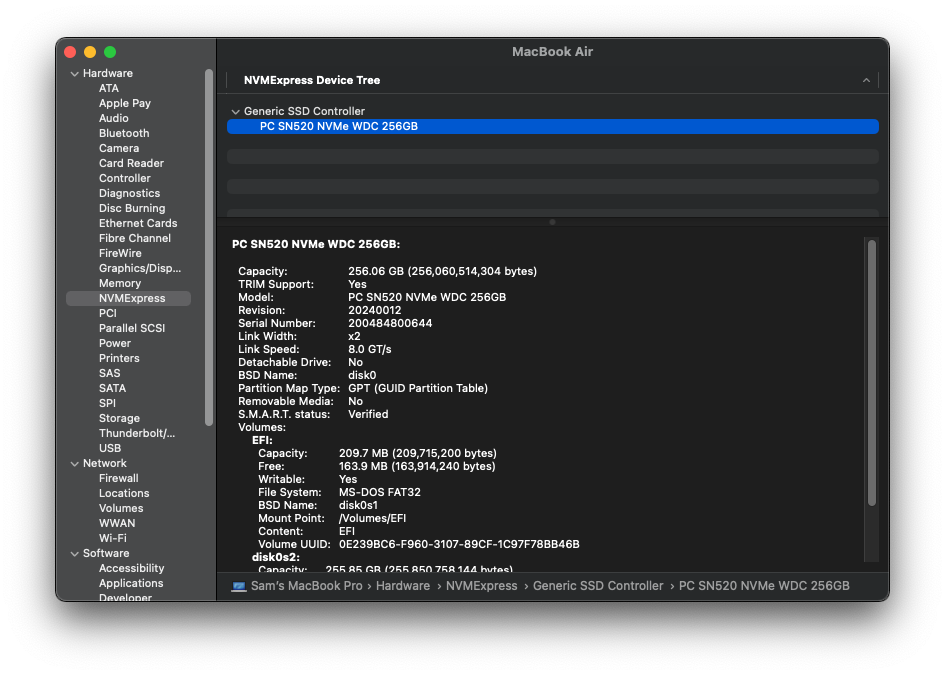This screenshot has width=945, height=675.
Task: Click the revision value 20240012
Action: tap(375, 310)
